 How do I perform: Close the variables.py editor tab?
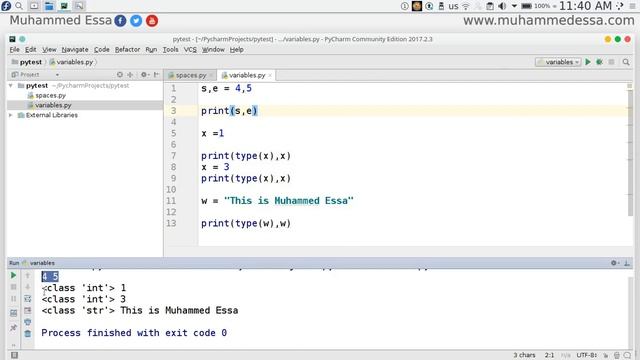coord(270,76)
